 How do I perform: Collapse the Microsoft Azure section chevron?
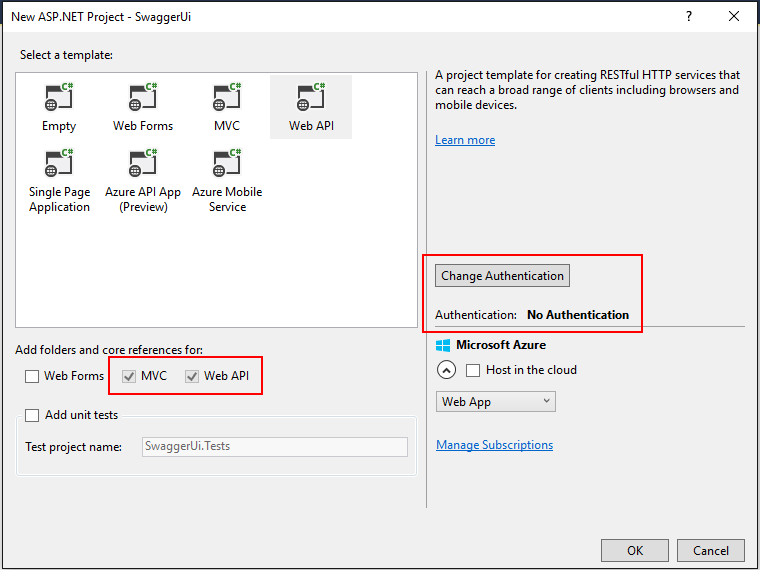pos(446,370)
